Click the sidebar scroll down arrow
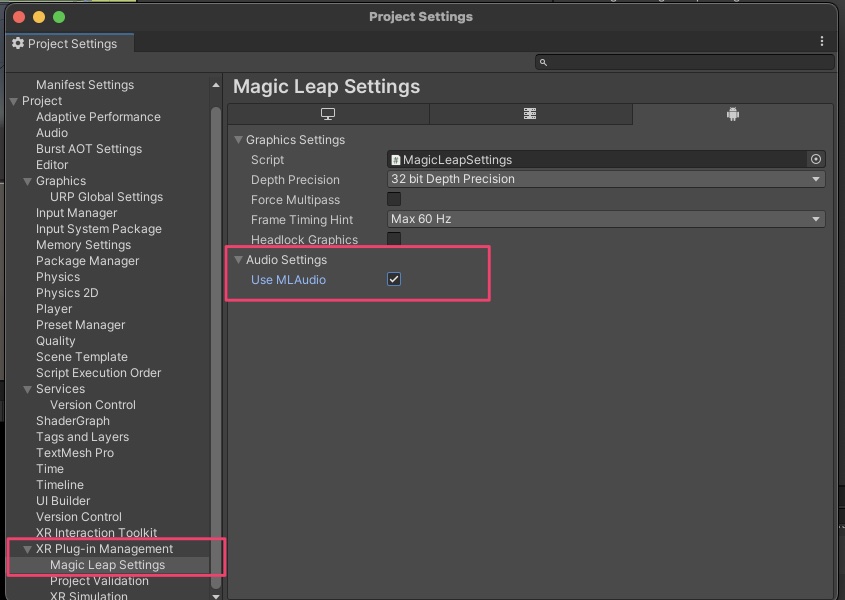Viewport: 845px width, 600px height. [216, 596]
